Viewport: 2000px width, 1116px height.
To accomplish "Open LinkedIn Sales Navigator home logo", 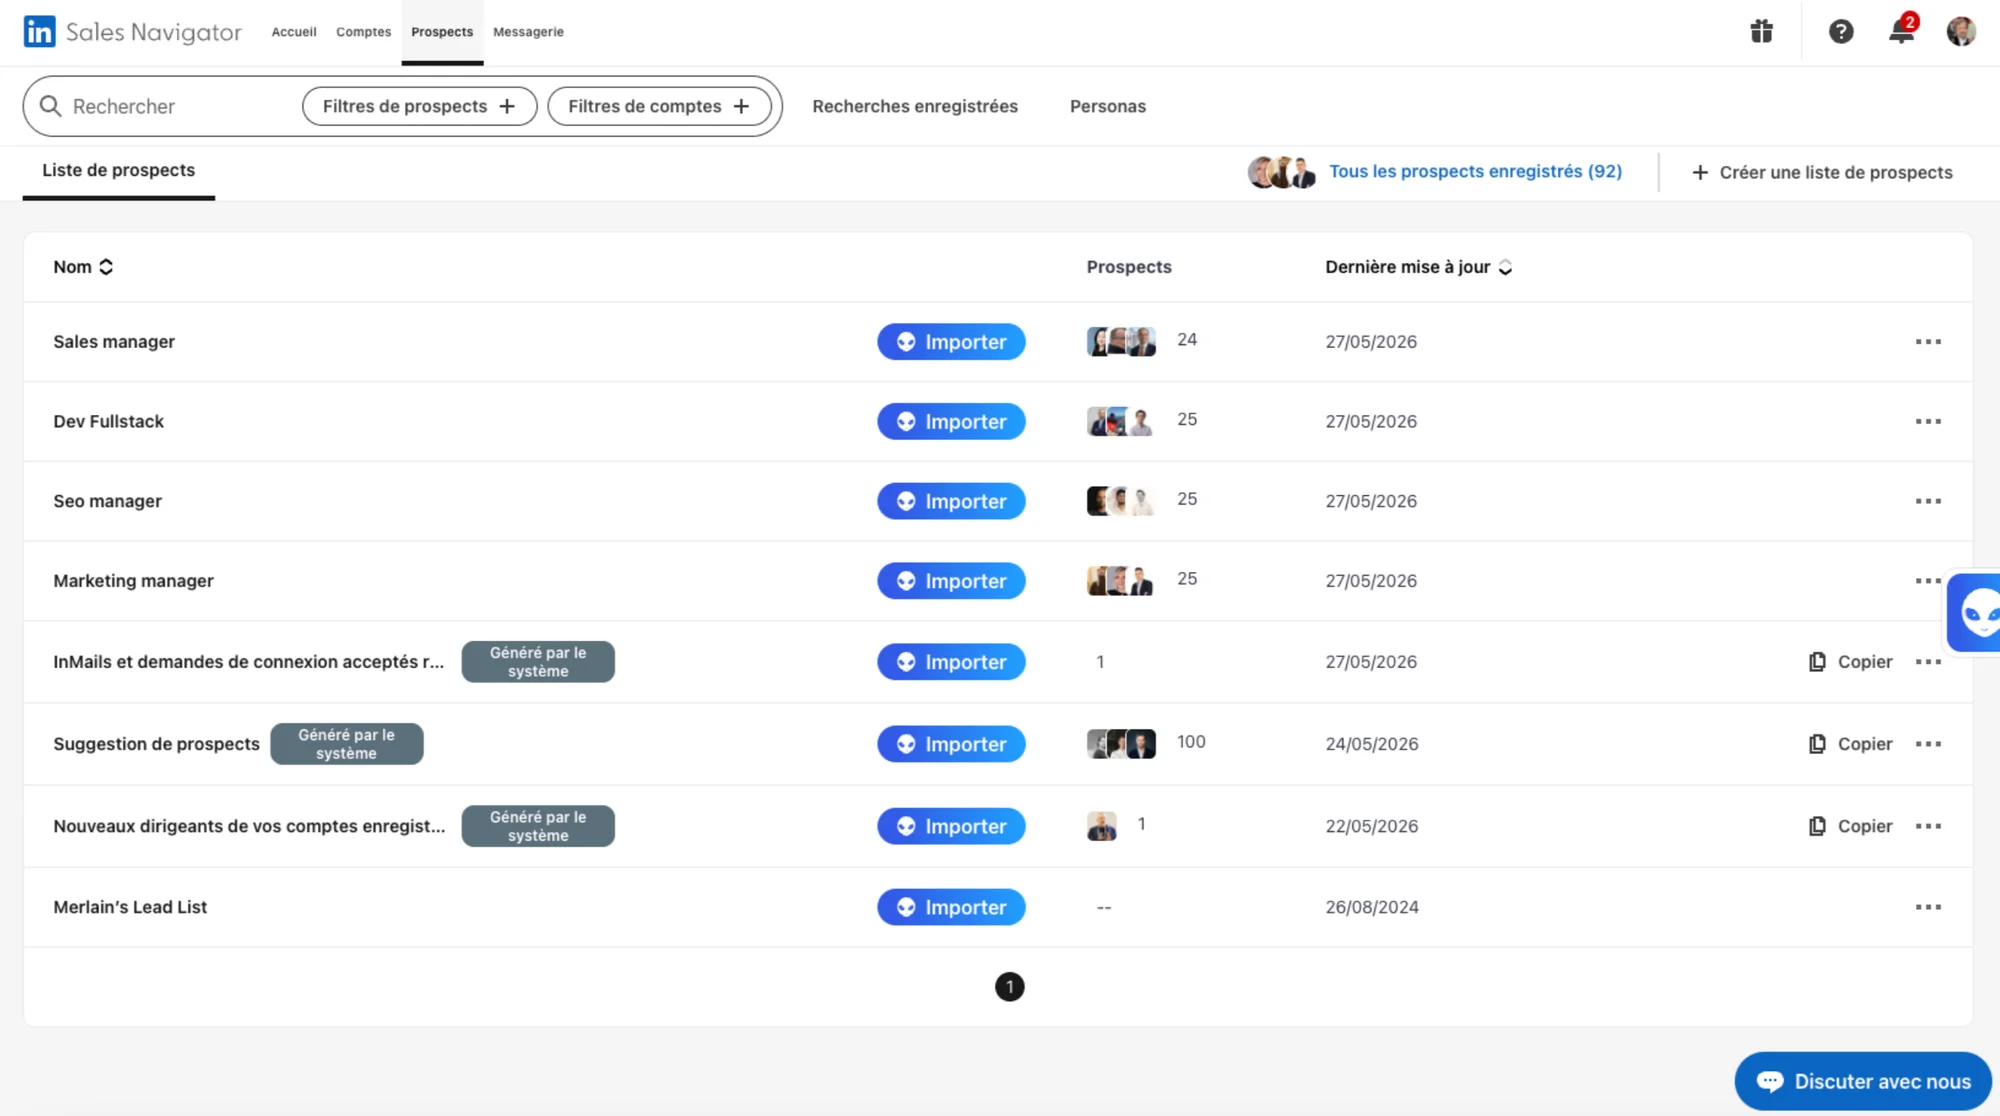I will click(x=132, y=32).
